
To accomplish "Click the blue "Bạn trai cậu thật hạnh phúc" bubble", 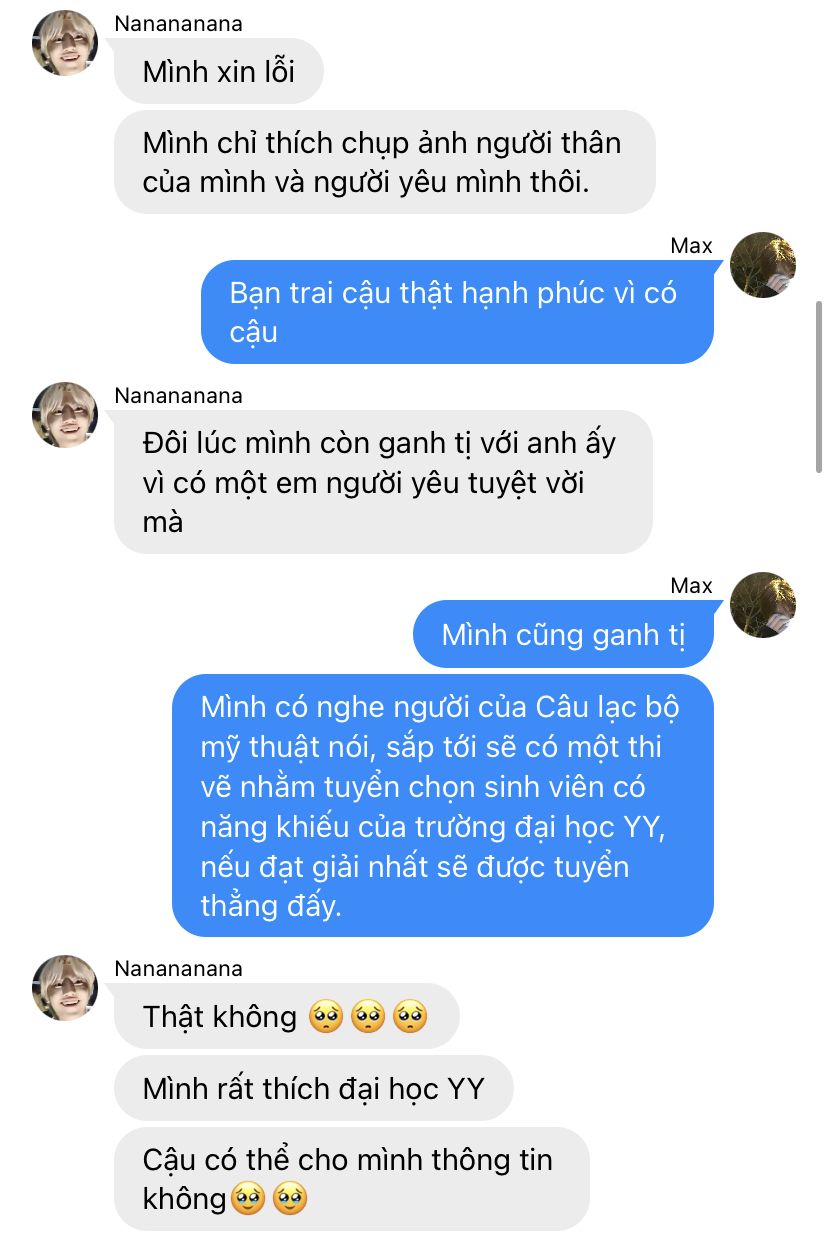I will (457, 312).
